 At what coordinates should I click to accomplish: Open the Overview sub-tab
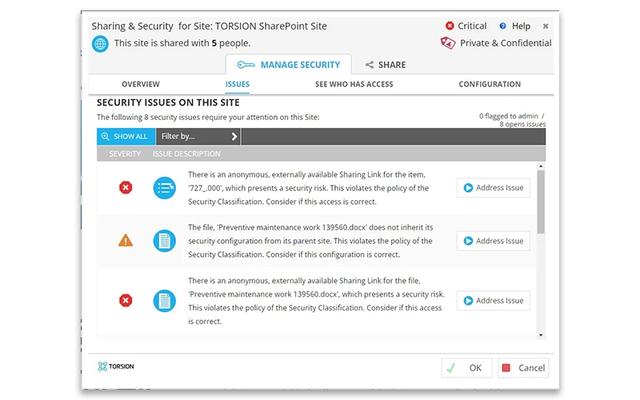coord(140,85)
